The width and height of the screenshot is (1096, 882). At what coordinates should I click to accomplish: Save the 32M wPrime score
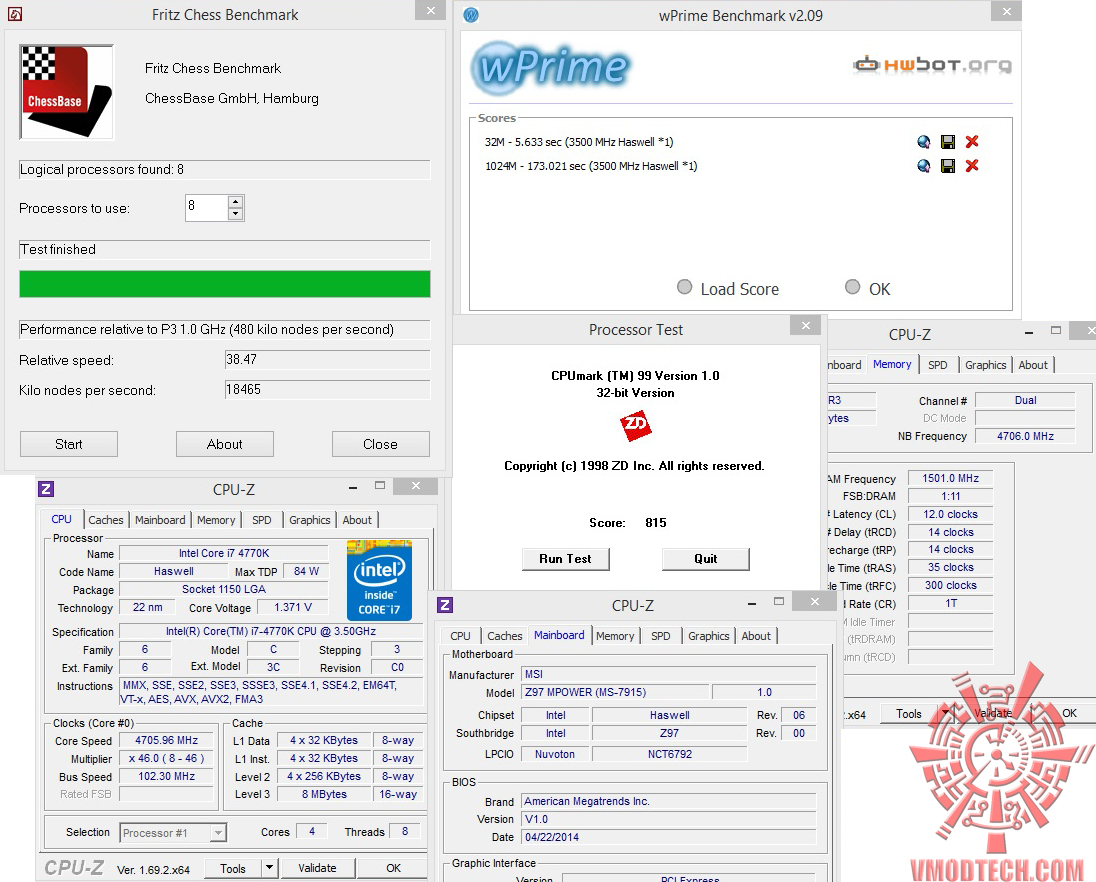click(x=948, y=142)
